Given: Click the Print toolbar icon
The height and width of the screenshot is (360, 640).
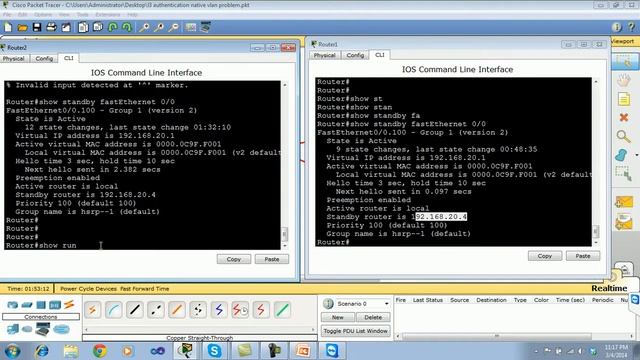Looking at the screenshot, I should [x=51, y=27].
